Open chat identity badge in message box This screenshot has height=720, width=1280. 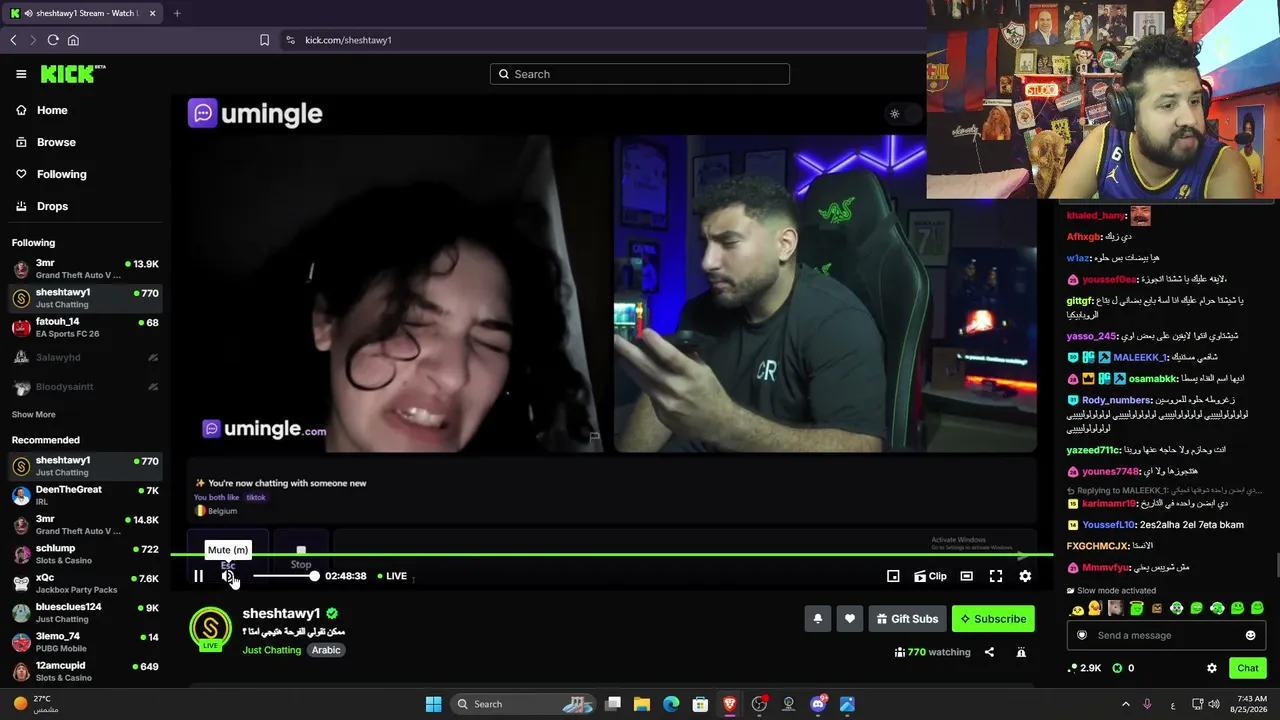tap(1081, 635)
